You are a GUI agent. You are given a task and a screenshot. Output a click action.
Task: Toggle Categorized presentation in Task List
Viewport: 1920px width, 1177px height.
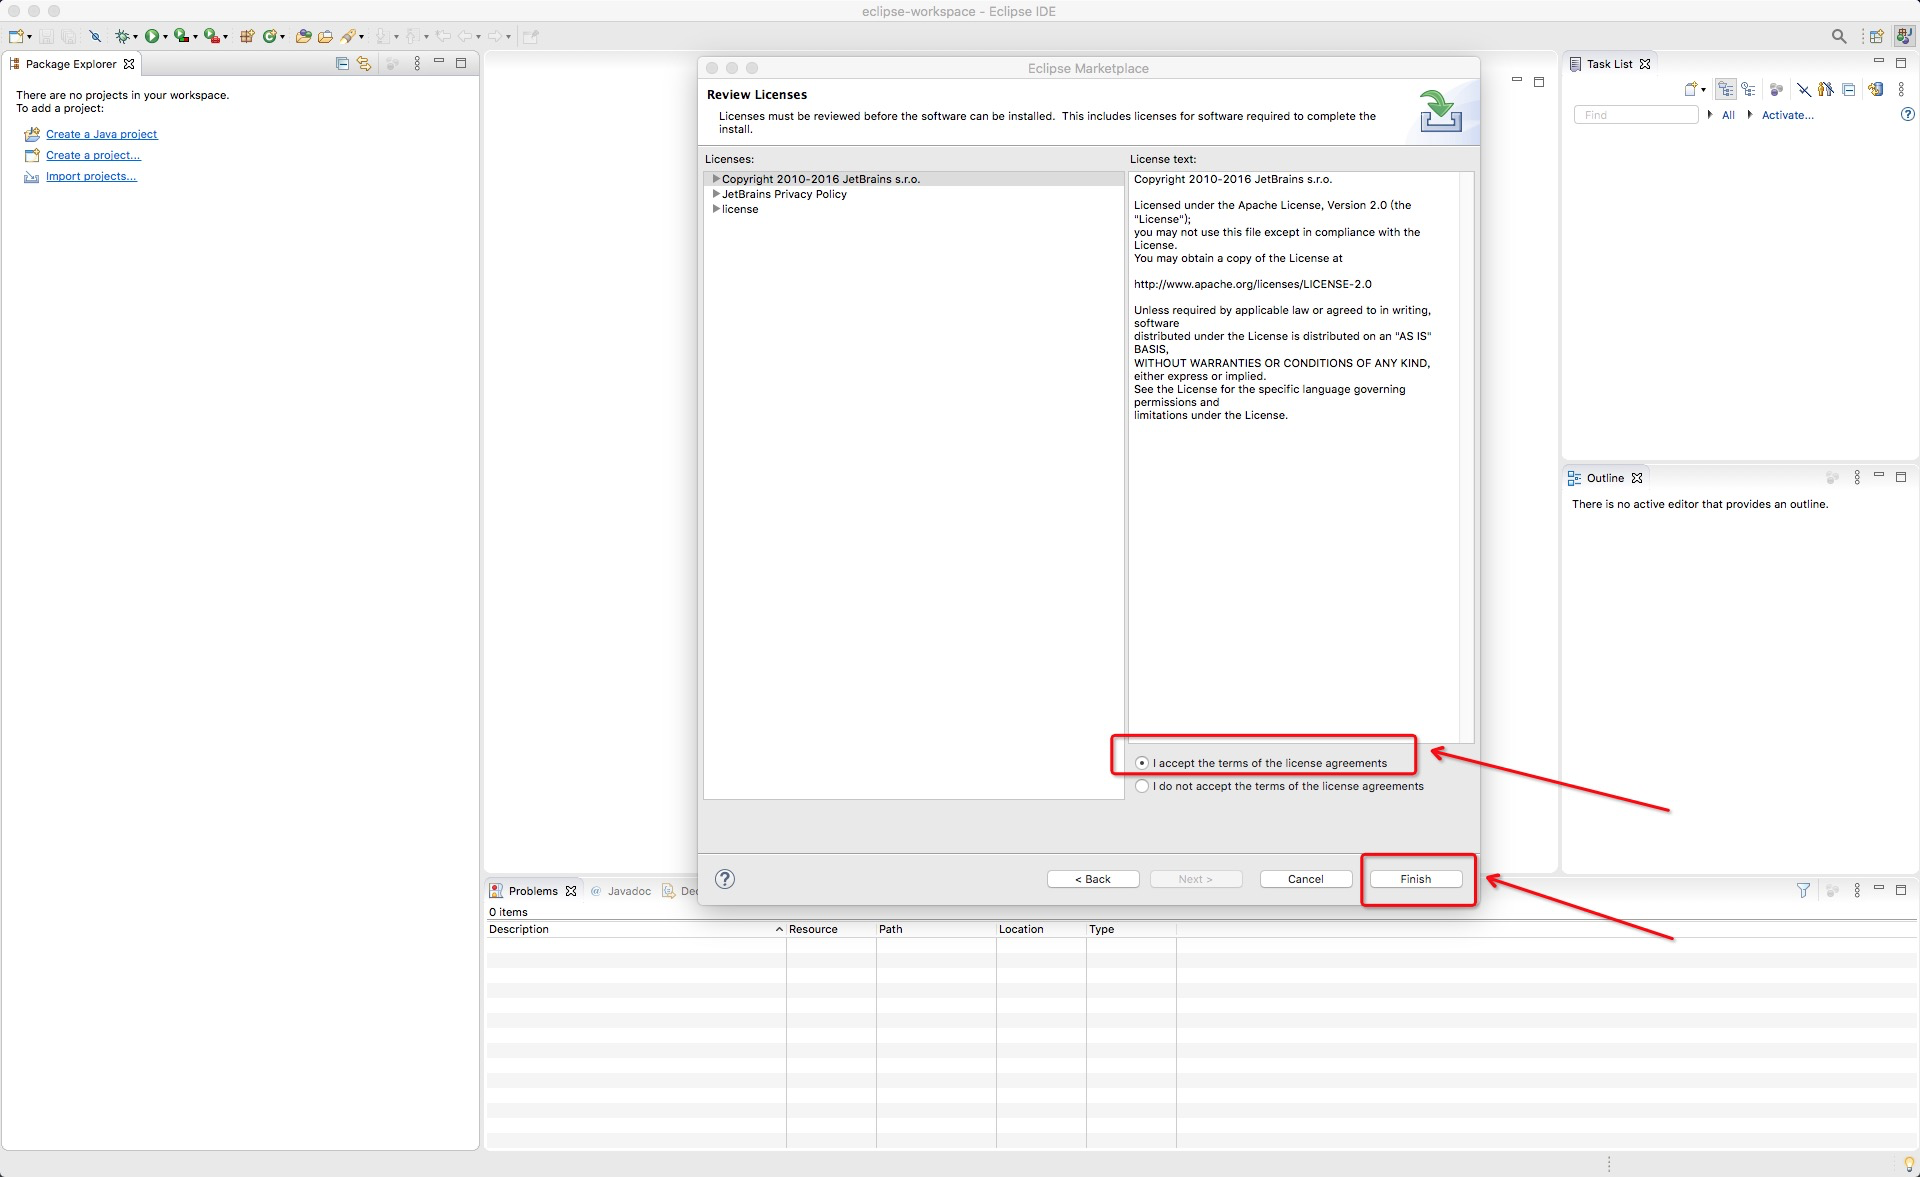1726,89
